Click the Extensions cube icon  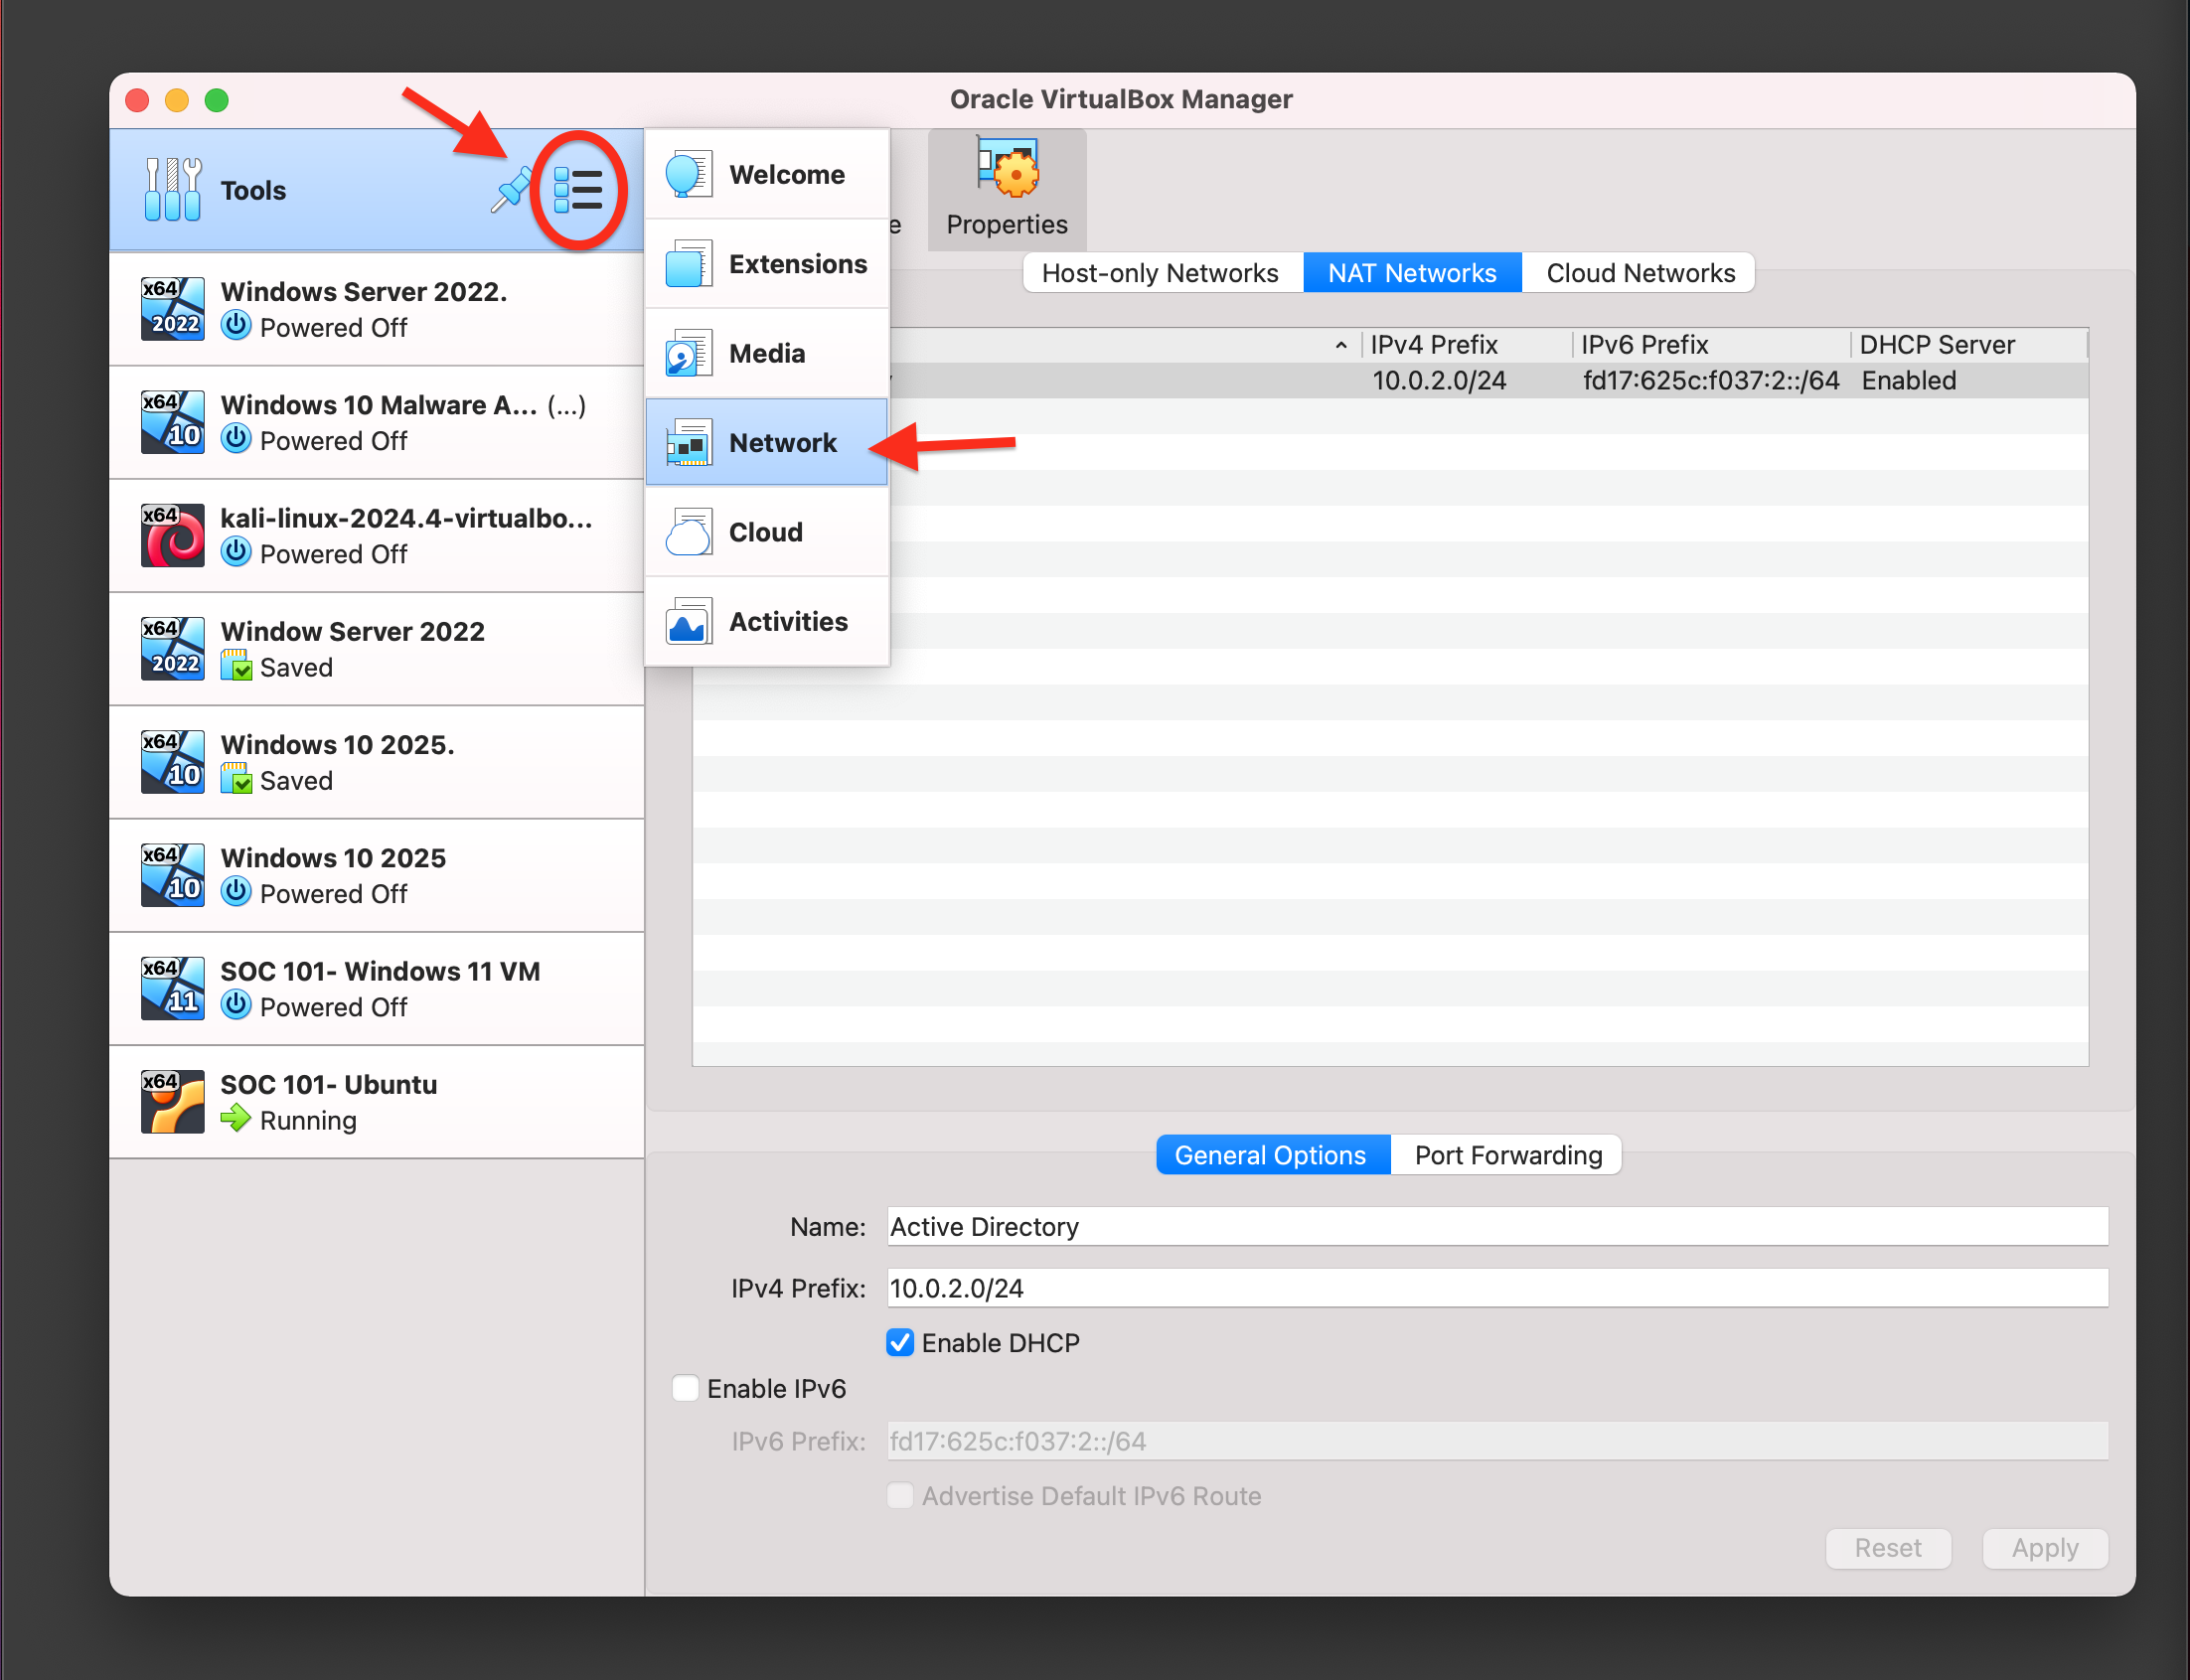click(689, 264)
